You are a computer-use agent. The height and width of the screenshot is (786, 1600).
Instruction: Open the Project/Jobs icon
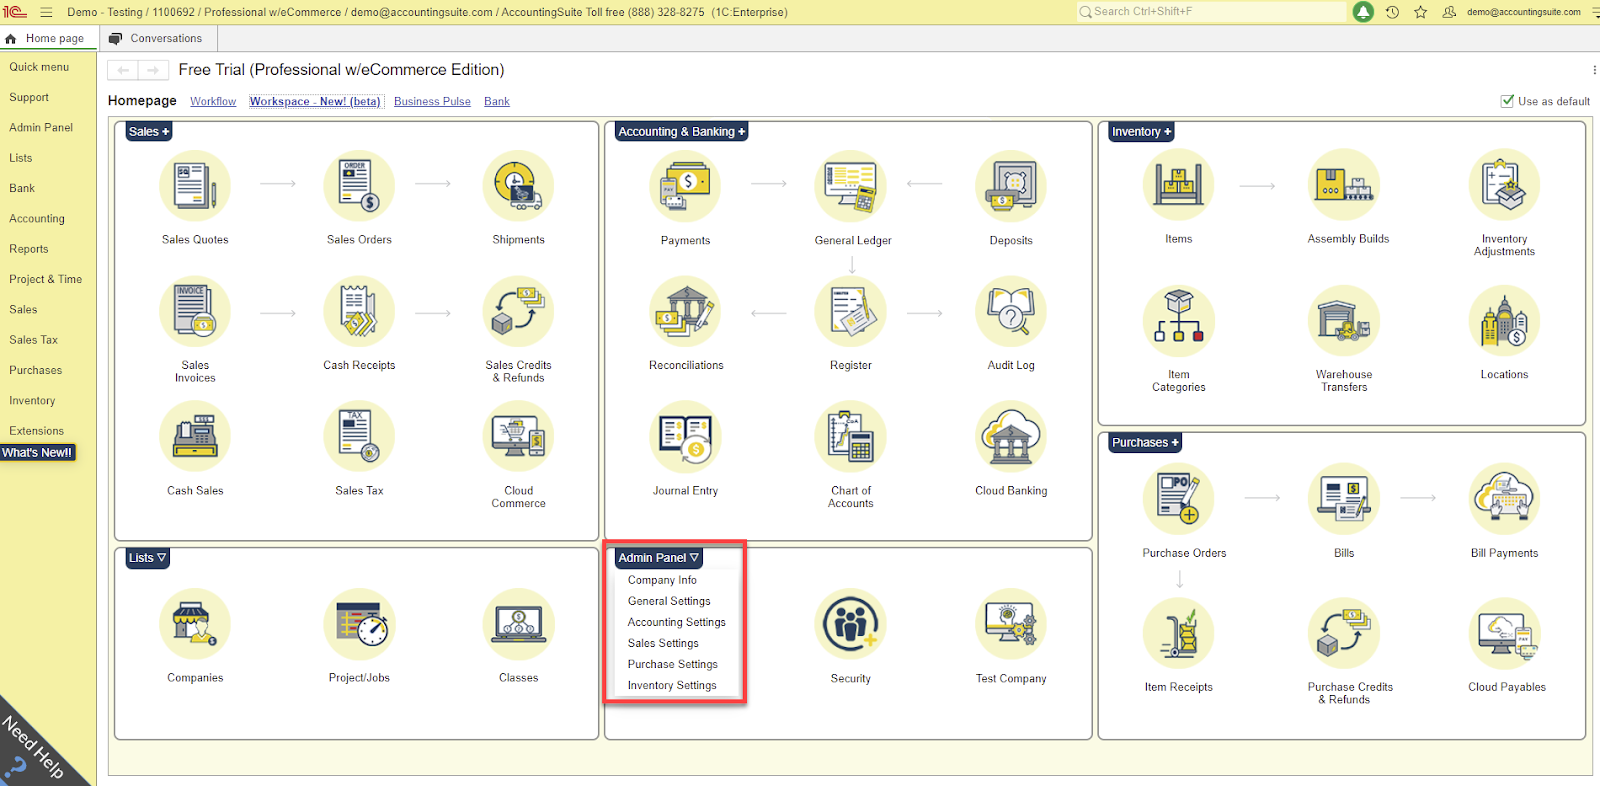(x=359, y=624)
